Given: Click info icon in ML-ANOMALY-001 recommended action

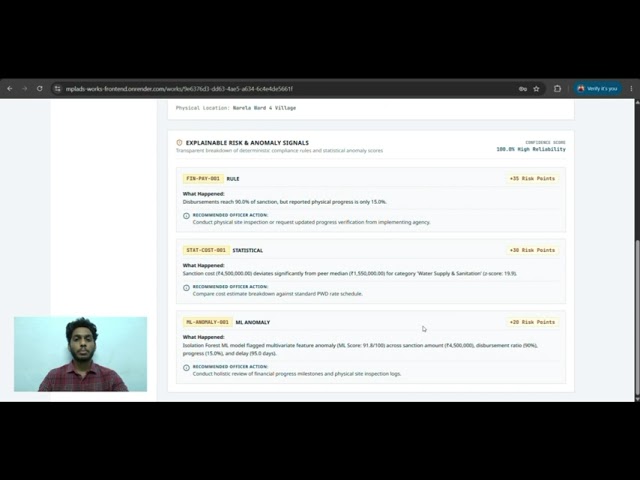Looking at the screenshot, I should click(x=187, y=368).
